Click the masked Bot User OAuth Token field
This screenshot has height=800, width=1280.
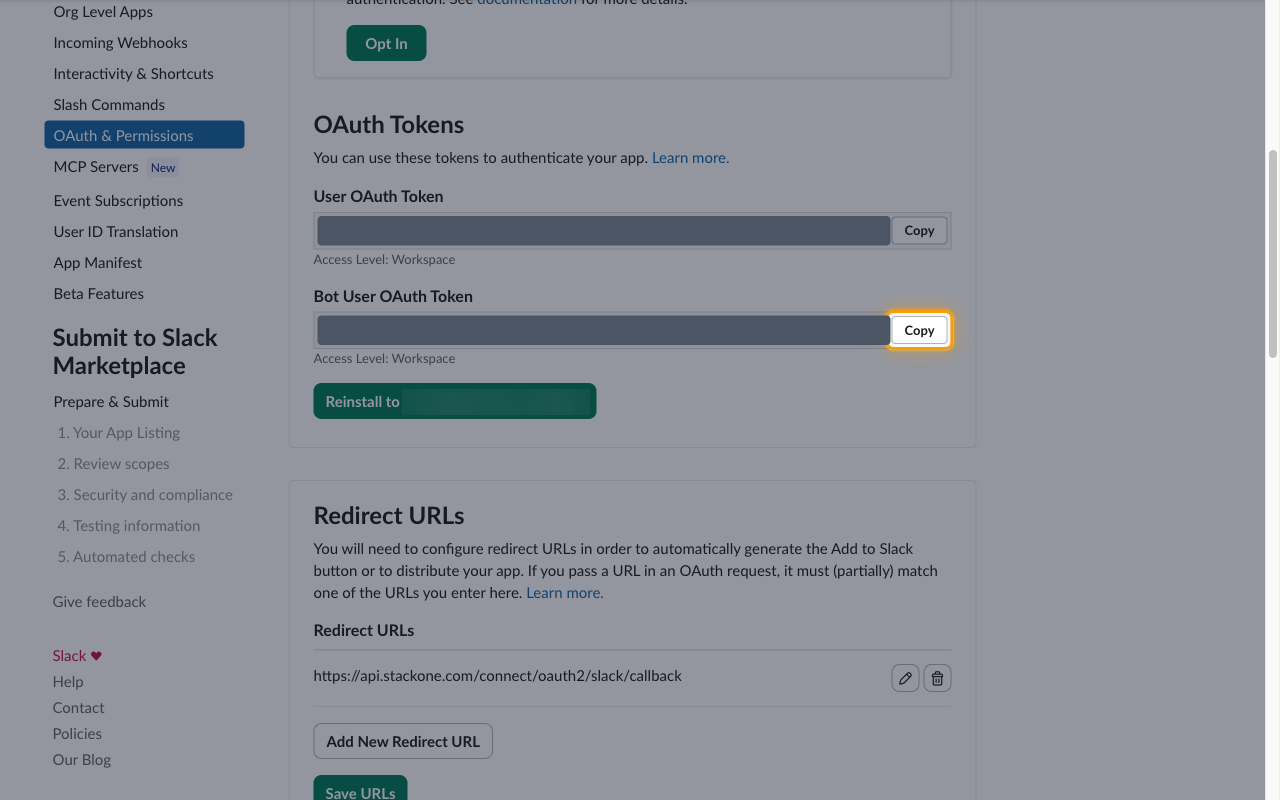603,330
